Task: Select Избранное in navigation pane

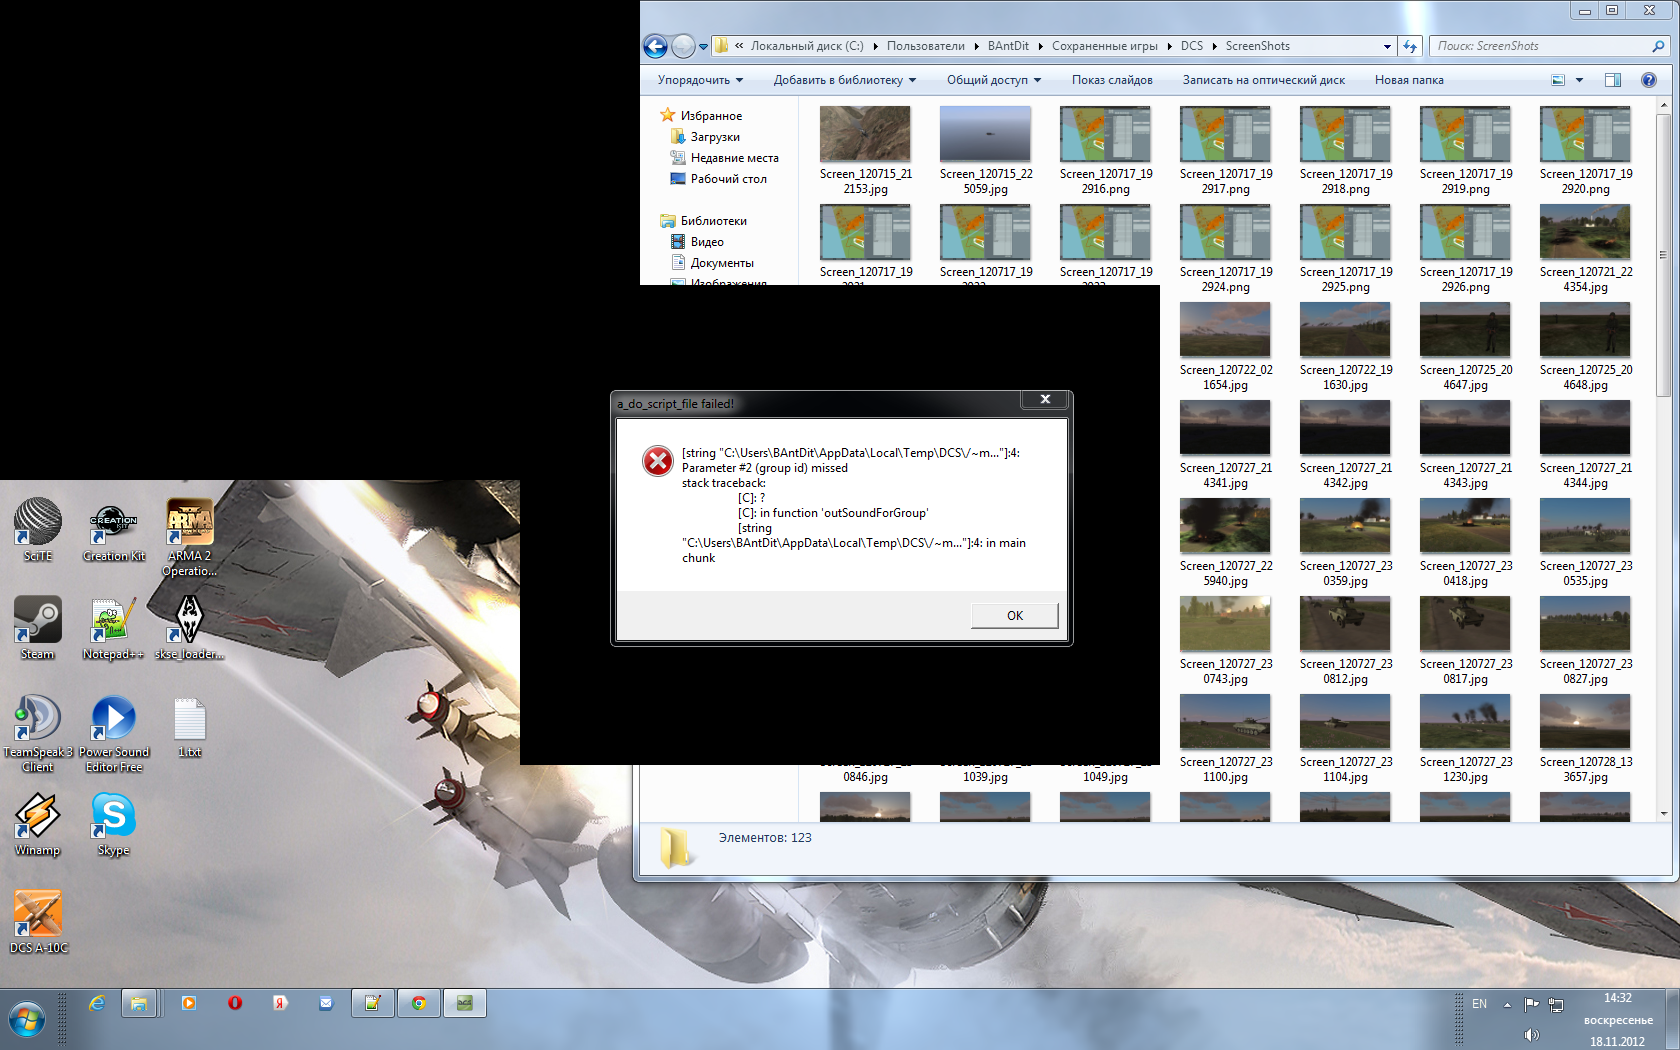Action: [x=711, y=116]
